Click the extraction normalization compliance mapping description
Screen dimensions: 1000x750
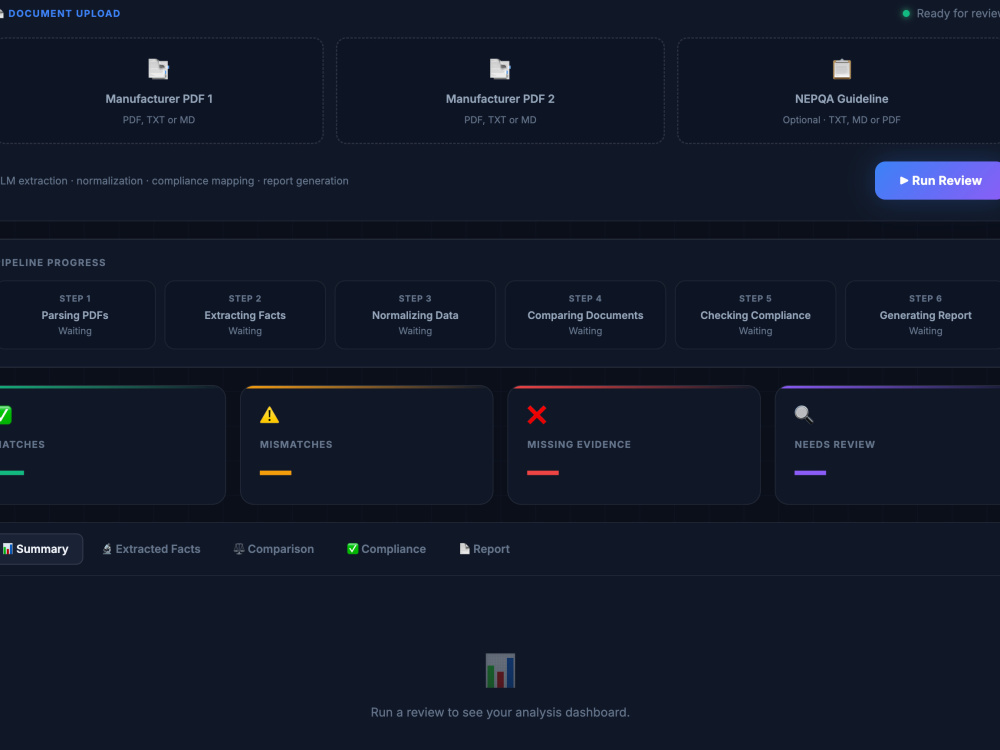pos(174,181)
